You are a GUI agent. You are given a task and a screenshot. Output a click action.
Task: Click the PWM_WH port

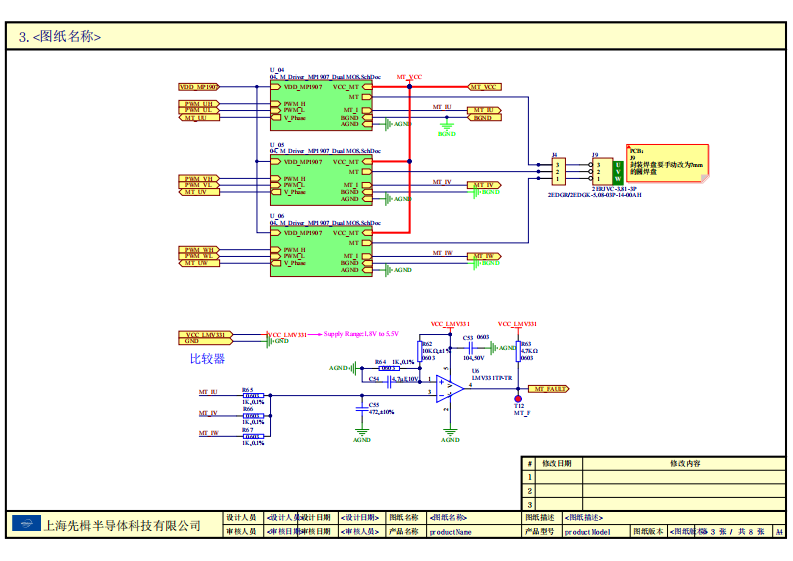click(199, 250)
